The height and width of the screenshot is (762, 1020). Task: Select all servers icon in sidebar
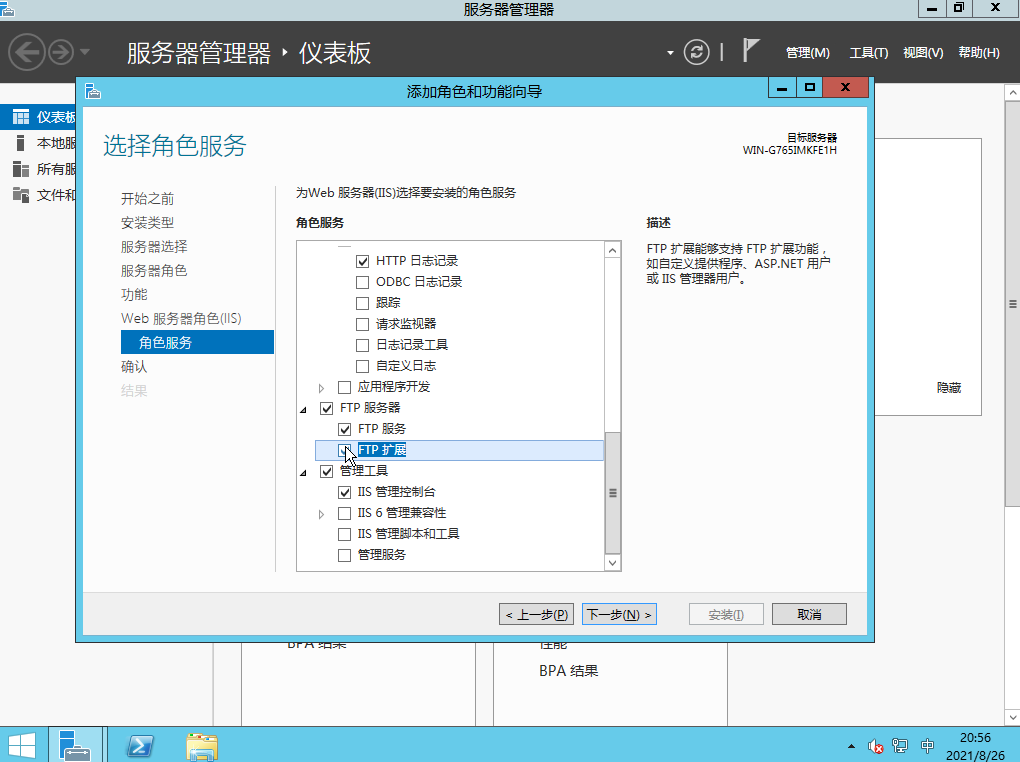point(21,169)
